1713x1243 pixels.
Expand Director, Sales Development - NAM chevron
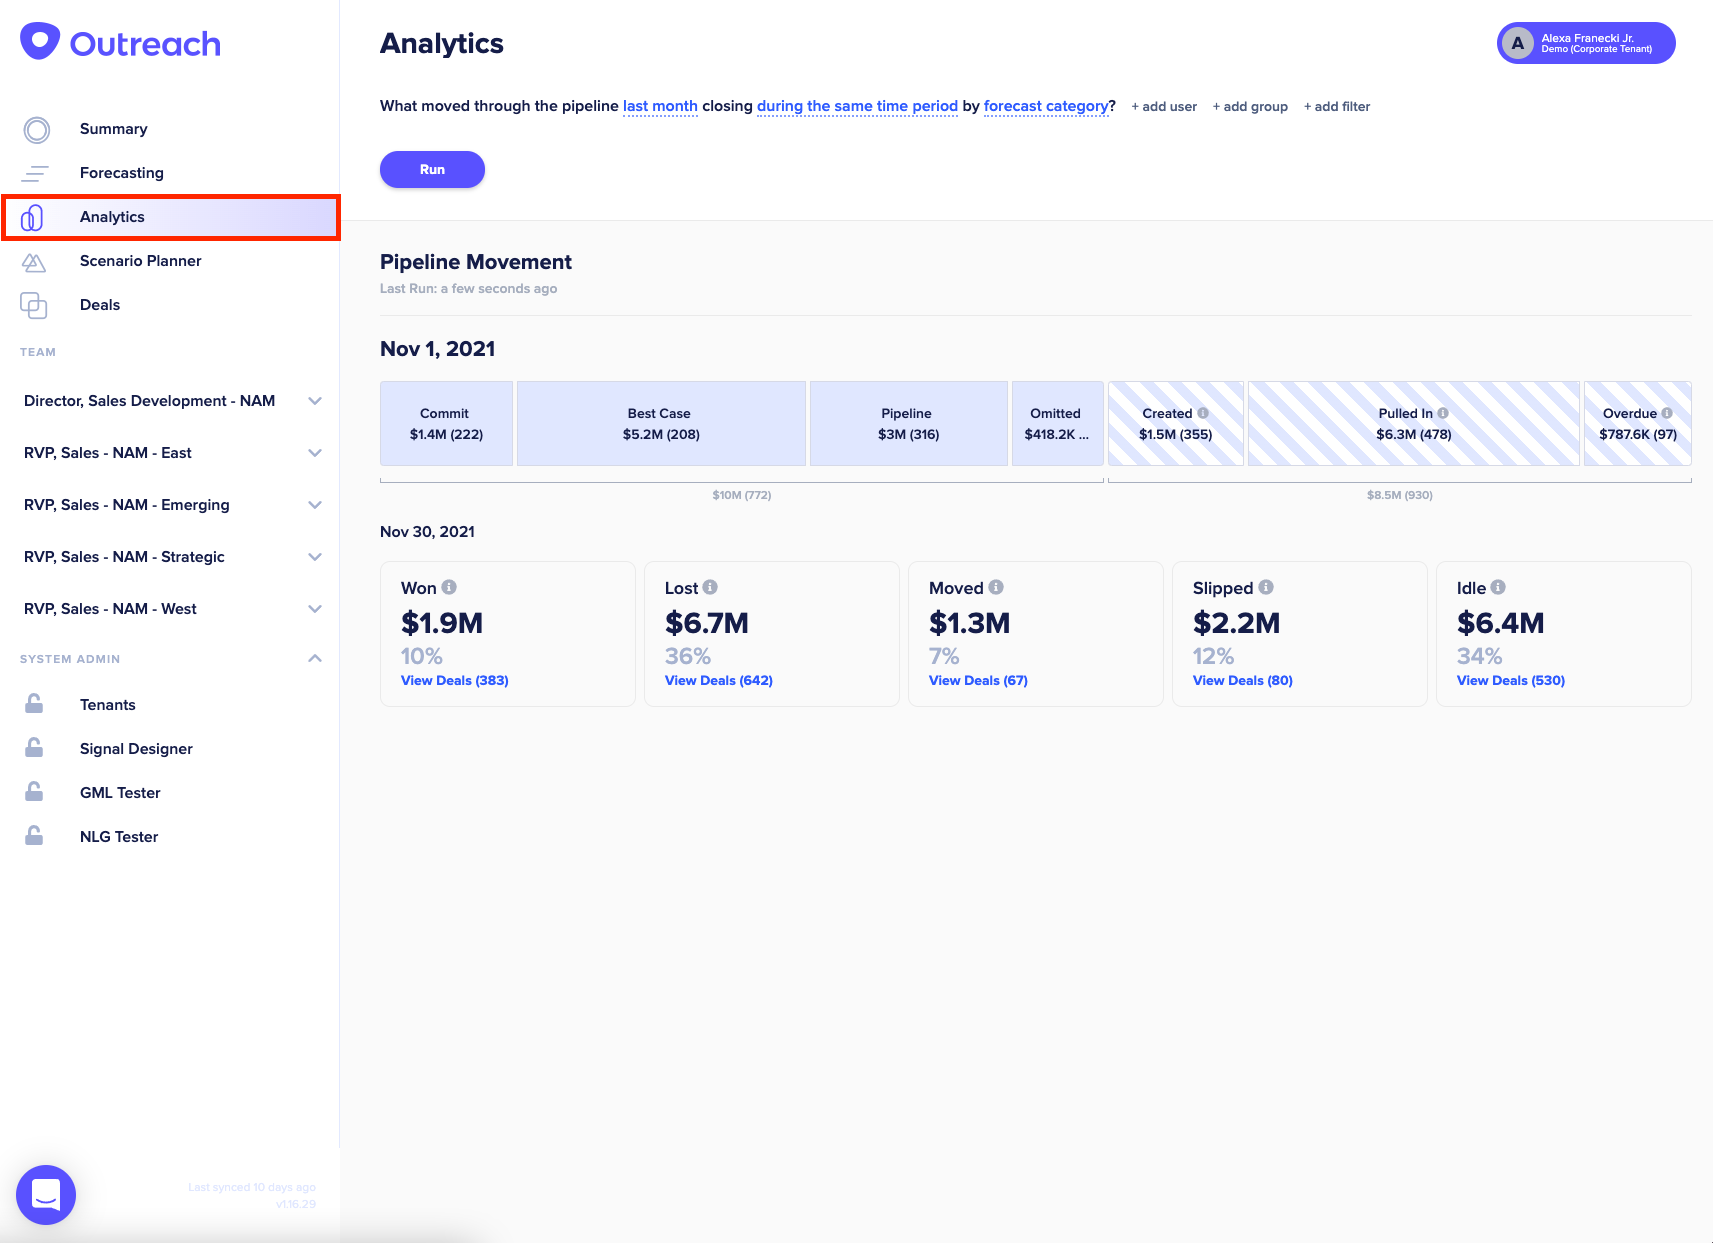tap(315, 401)
